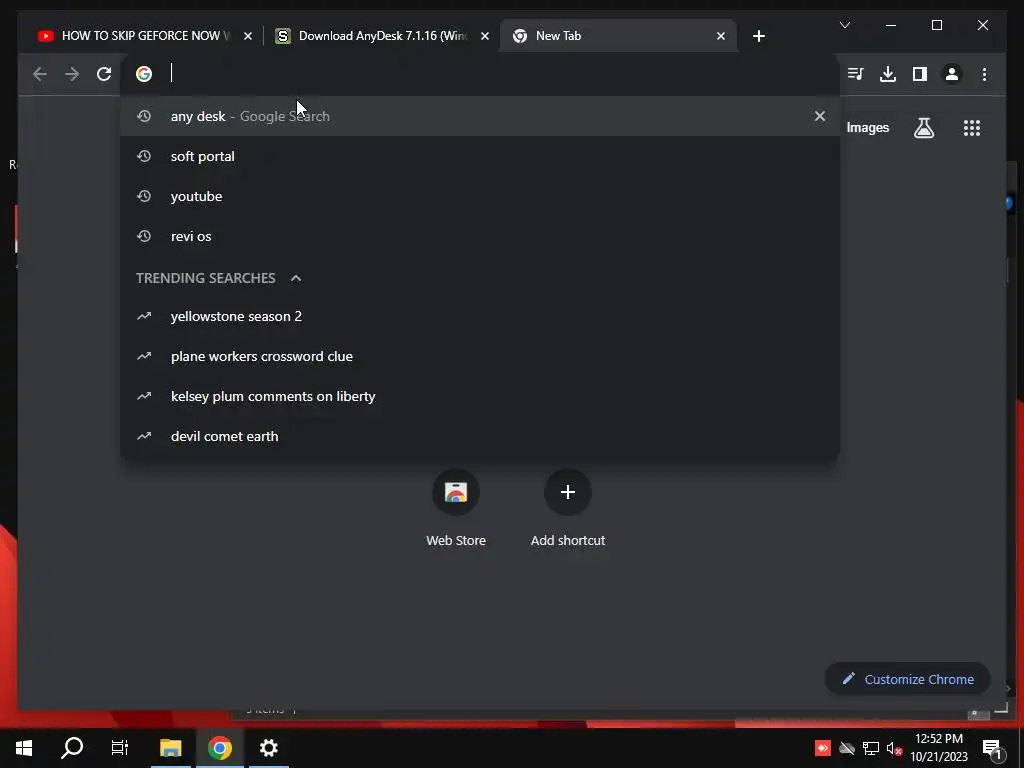Open the tab search dropdown arrow
The height and width of the screenshot is (768, 1024).
(x=844, y=25)
